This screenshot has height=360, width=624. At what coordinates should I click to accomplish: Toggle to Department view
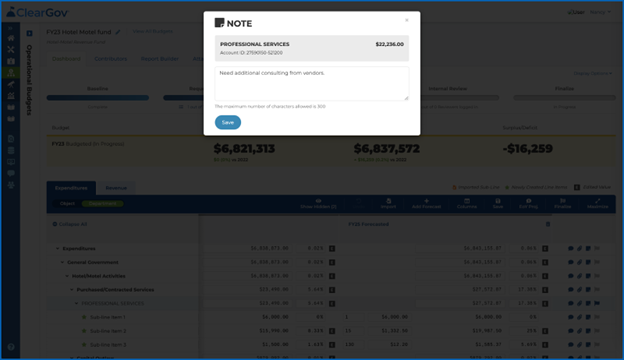[x=102, y=203]
